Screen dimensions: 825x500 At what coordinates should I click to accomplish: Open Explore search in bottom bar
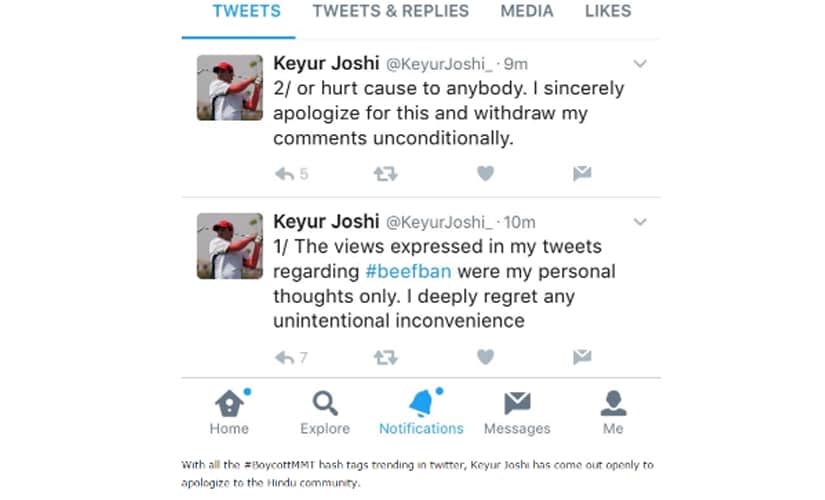[325, 413]
